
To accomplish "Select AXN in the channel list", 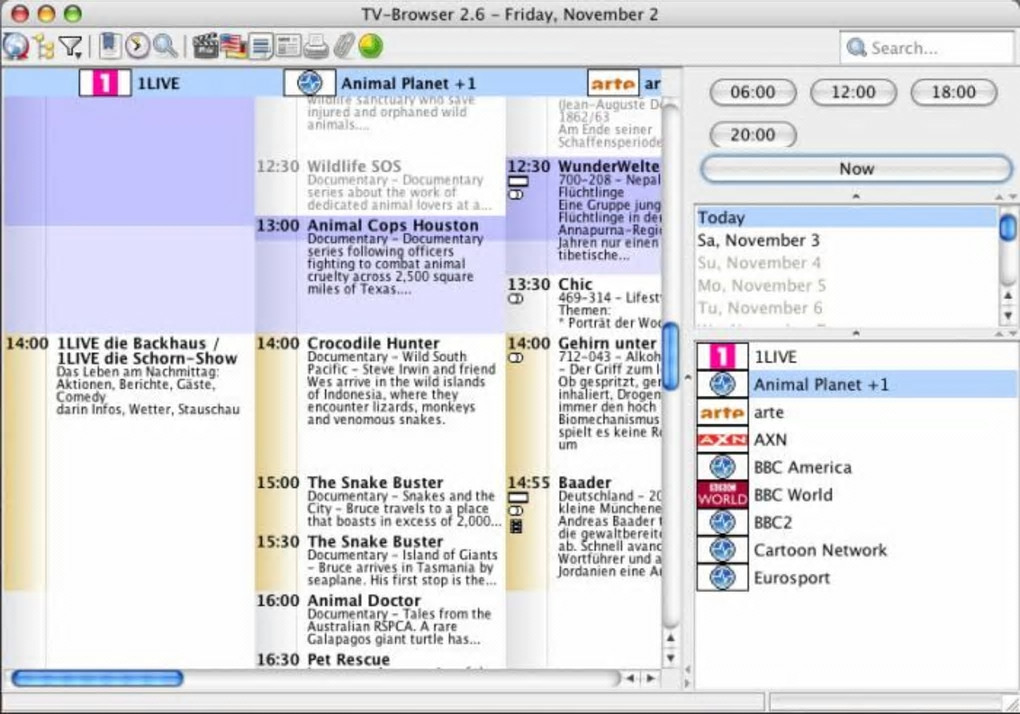I will coord(857,440).
